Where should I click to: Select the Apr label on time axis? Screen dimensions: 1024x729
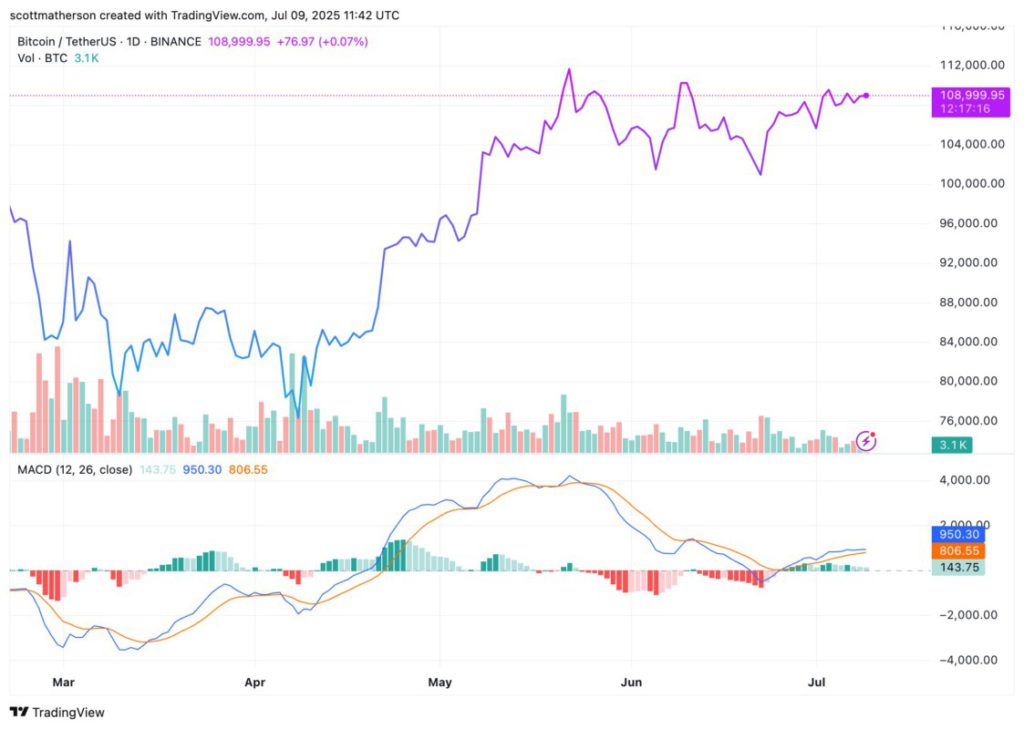[255, 682]
